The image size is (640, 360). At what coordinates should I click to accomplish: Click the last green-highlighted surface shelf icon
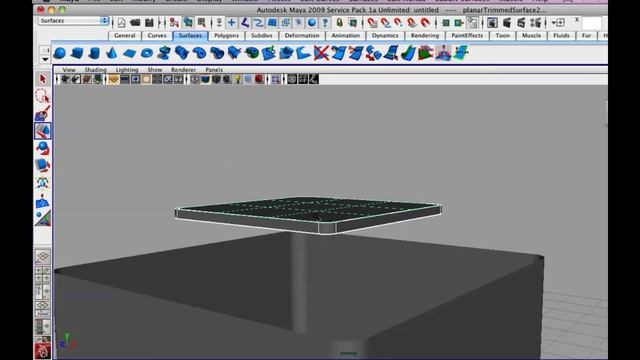461,53
